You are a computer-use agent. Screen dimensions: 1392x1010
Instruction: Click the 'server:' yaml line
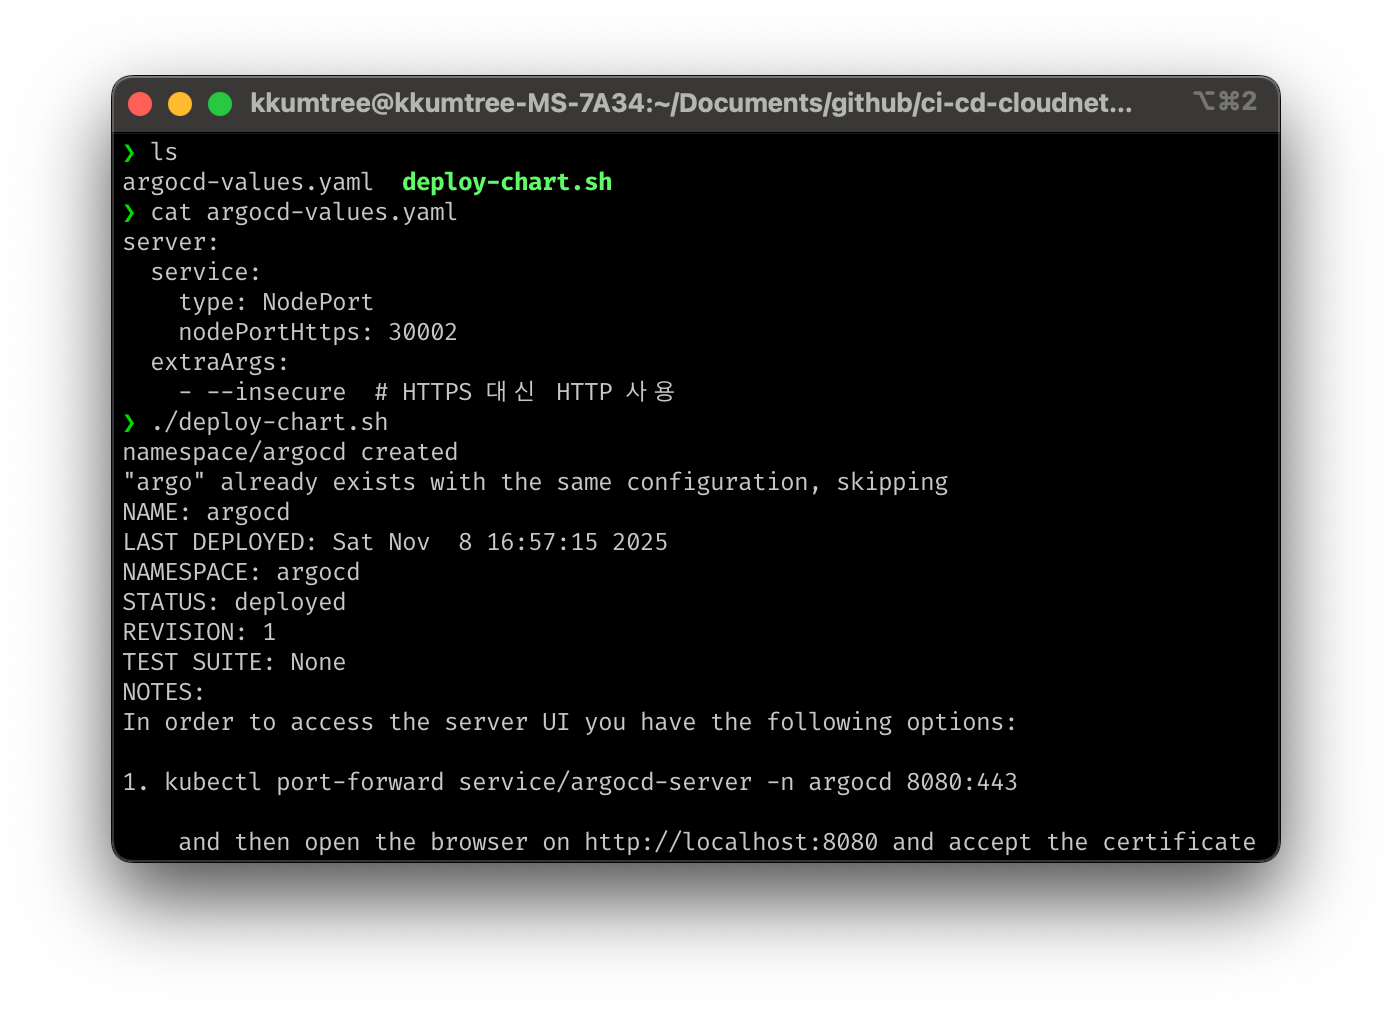[171, 242]
